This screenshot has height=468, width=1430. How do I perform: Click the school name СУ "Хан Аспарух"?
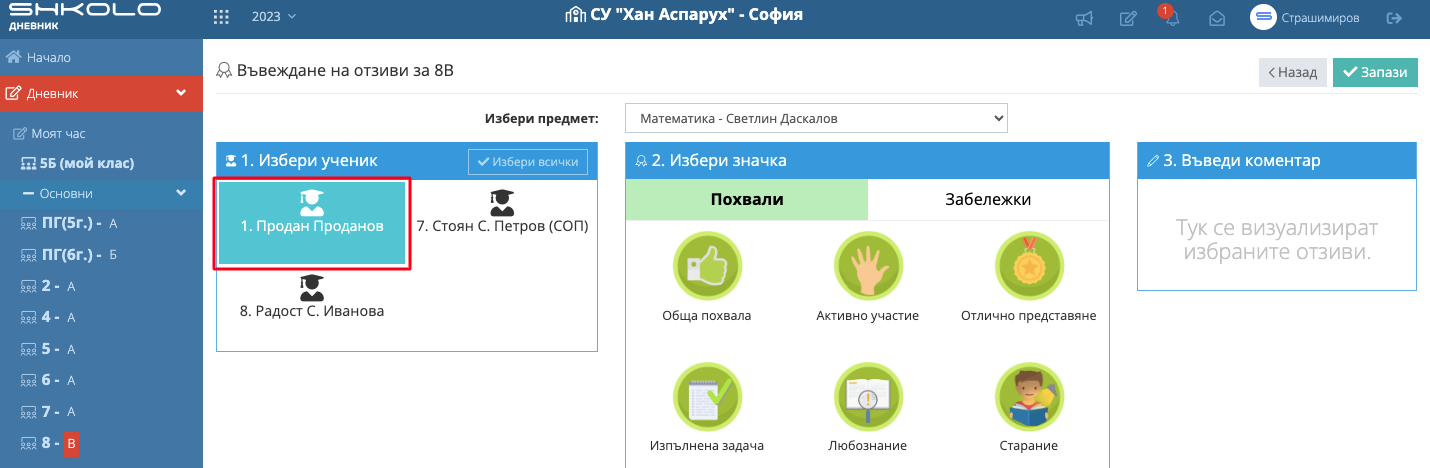(684, 15)
